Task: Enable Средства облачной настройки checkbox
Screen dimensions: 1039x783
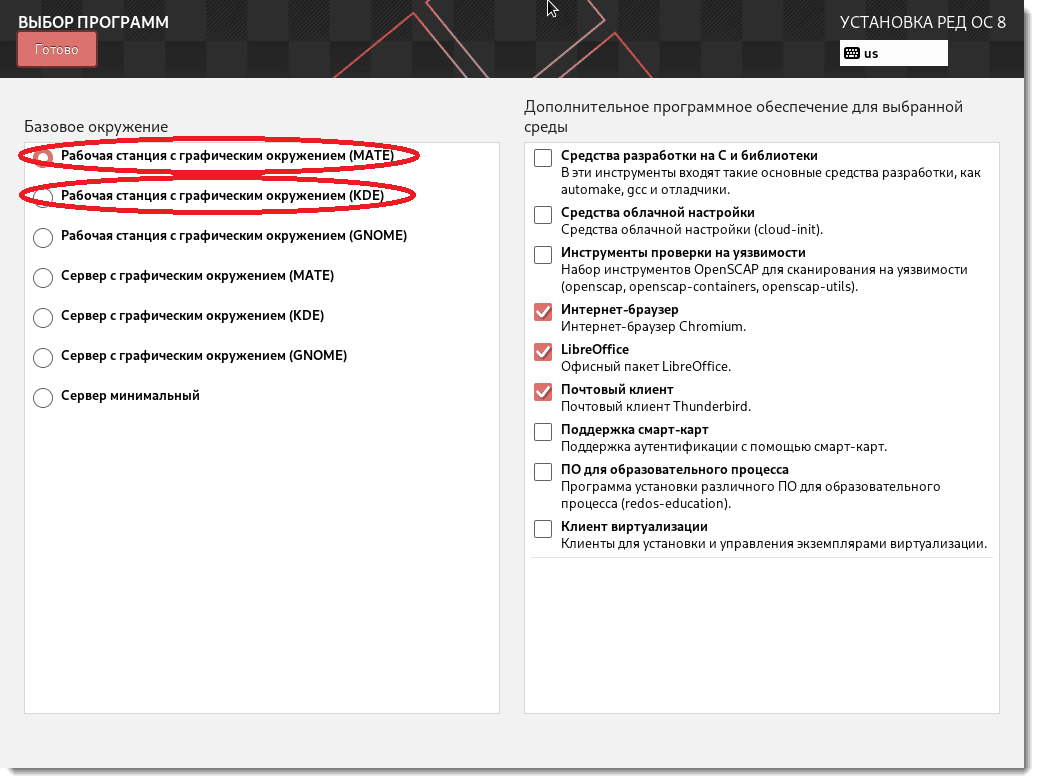Action: 543,215
